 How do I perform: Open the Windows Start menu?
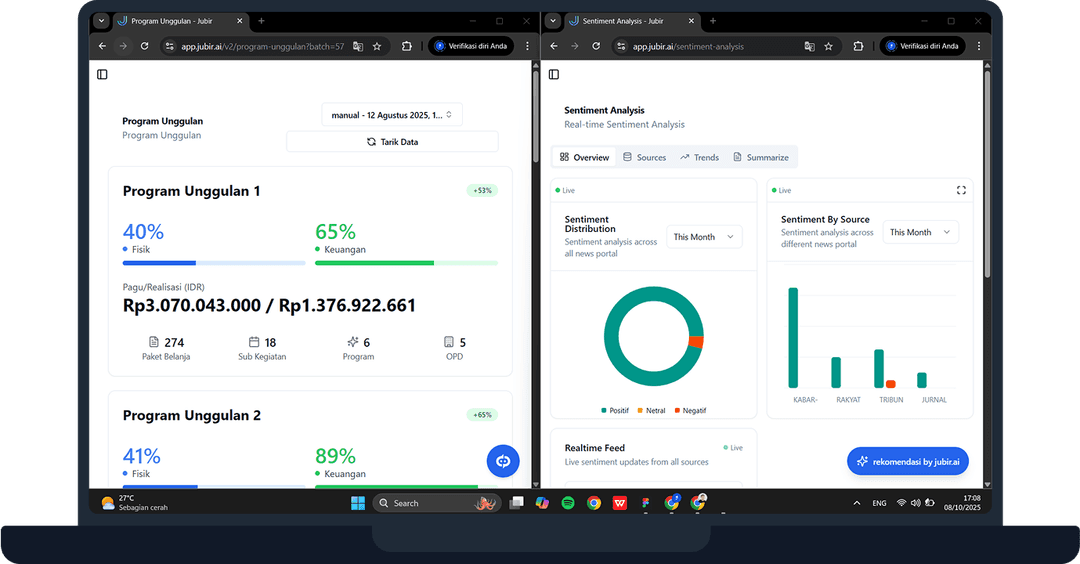coord(358,503)
